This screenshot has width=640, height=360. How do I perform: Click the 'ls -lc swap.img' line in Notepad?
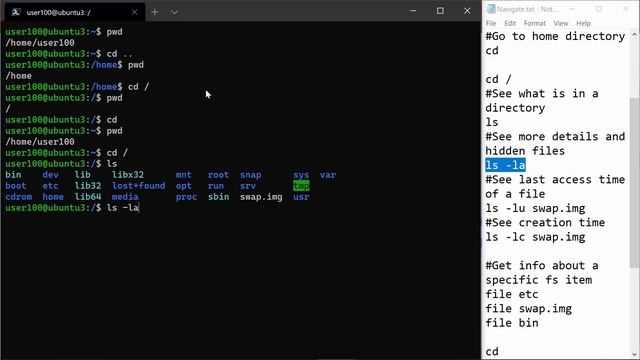[x=535, y=237]
